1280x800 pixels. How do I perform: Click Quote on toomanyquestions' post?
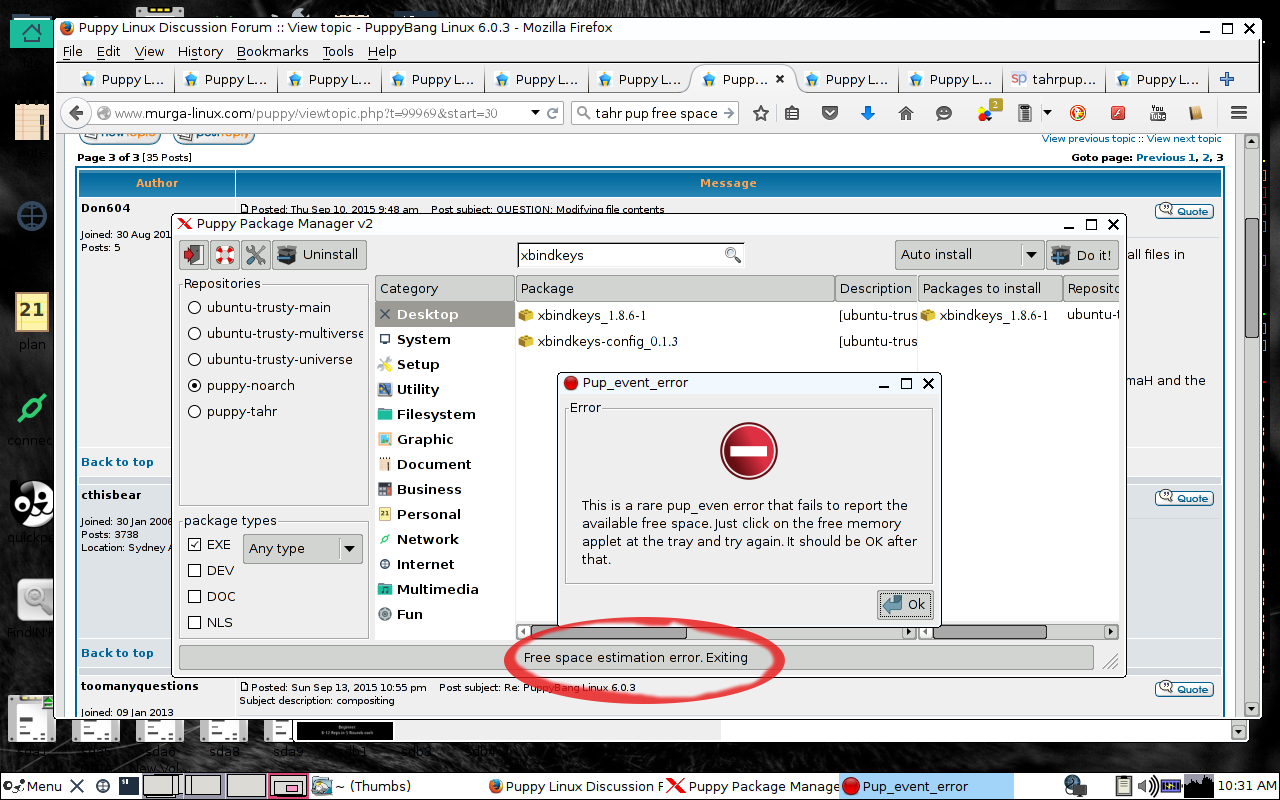(1185, 689)
